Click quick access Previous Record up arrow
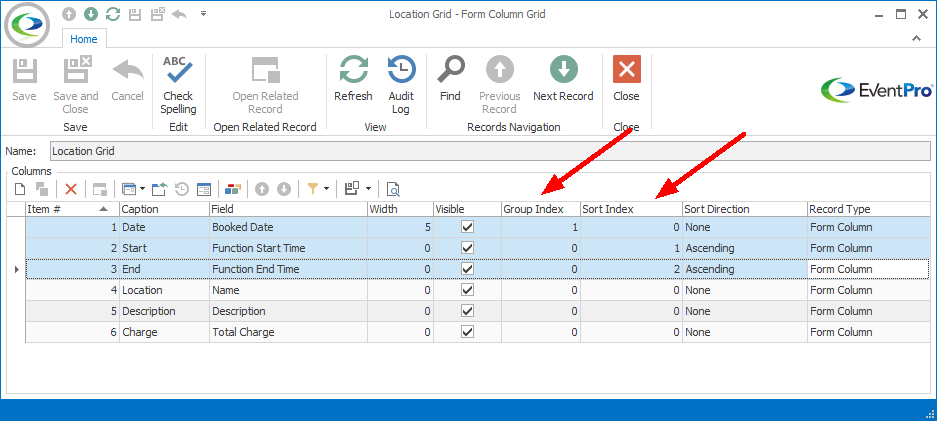The width and height of the screenshot is (937, 421). tap(69, 14)
